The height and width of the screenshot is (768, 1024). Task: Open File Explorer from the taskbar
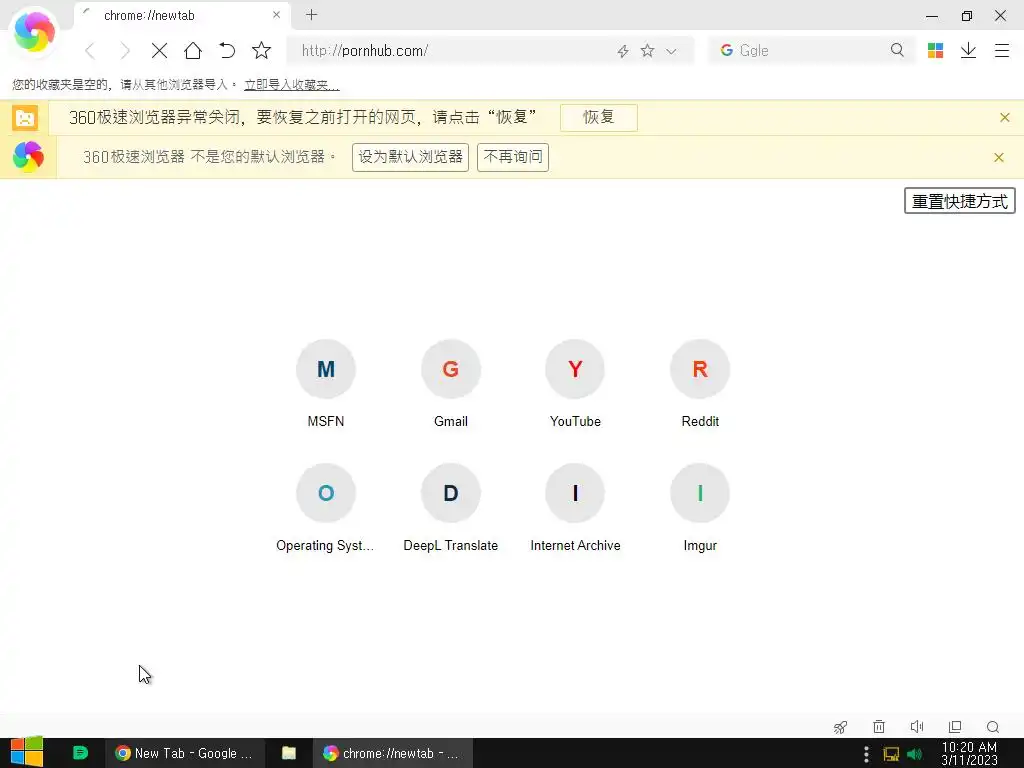pos(289,753)
